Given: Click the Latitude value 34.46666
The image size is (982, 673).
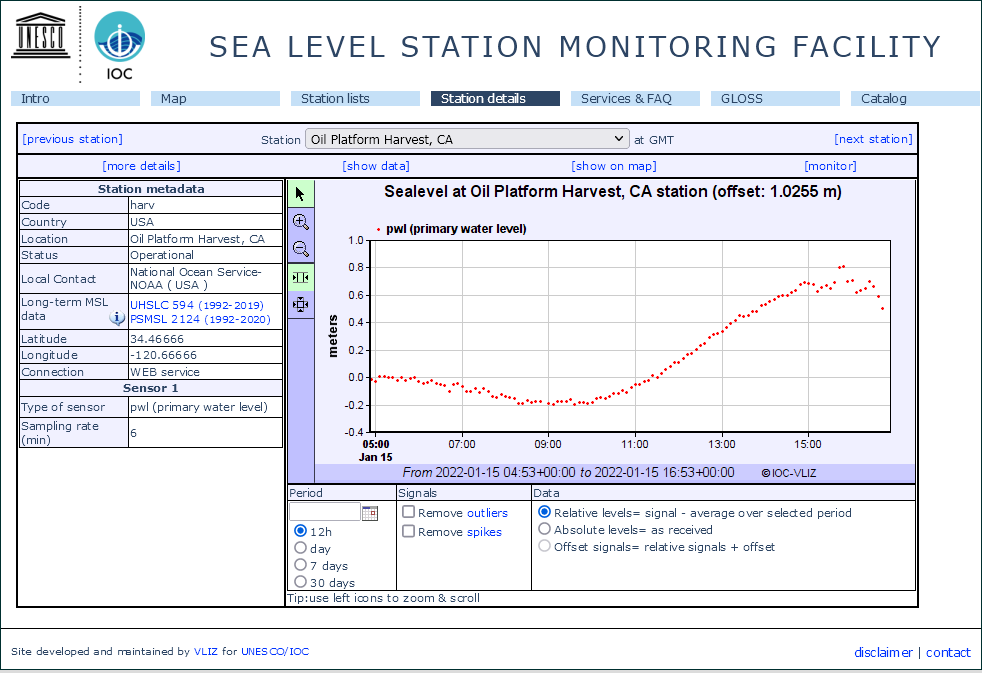Looking at the screenshot, I should tap(157, 339).
